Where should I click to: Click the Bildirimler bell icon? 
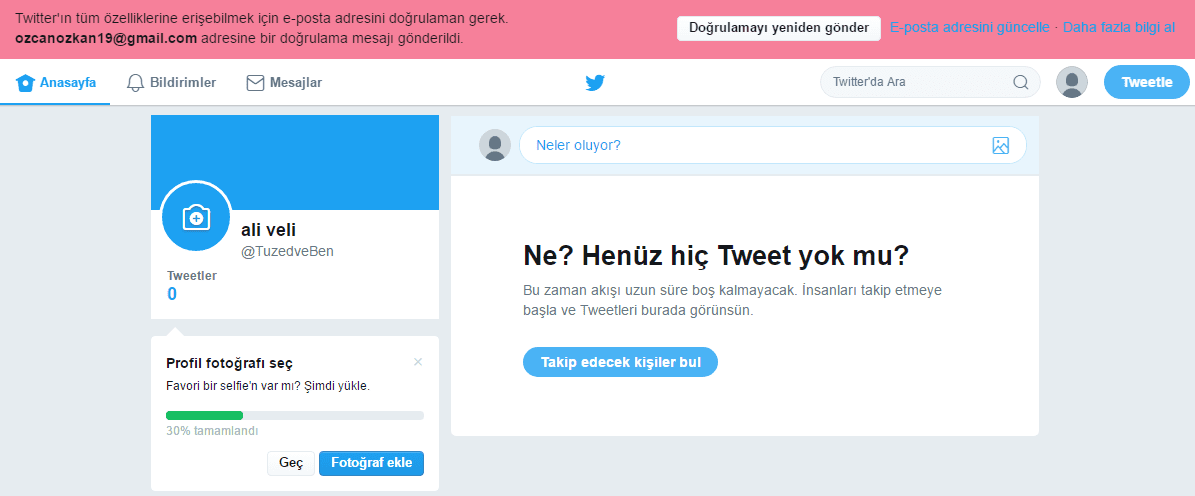[x=136, y=82]
